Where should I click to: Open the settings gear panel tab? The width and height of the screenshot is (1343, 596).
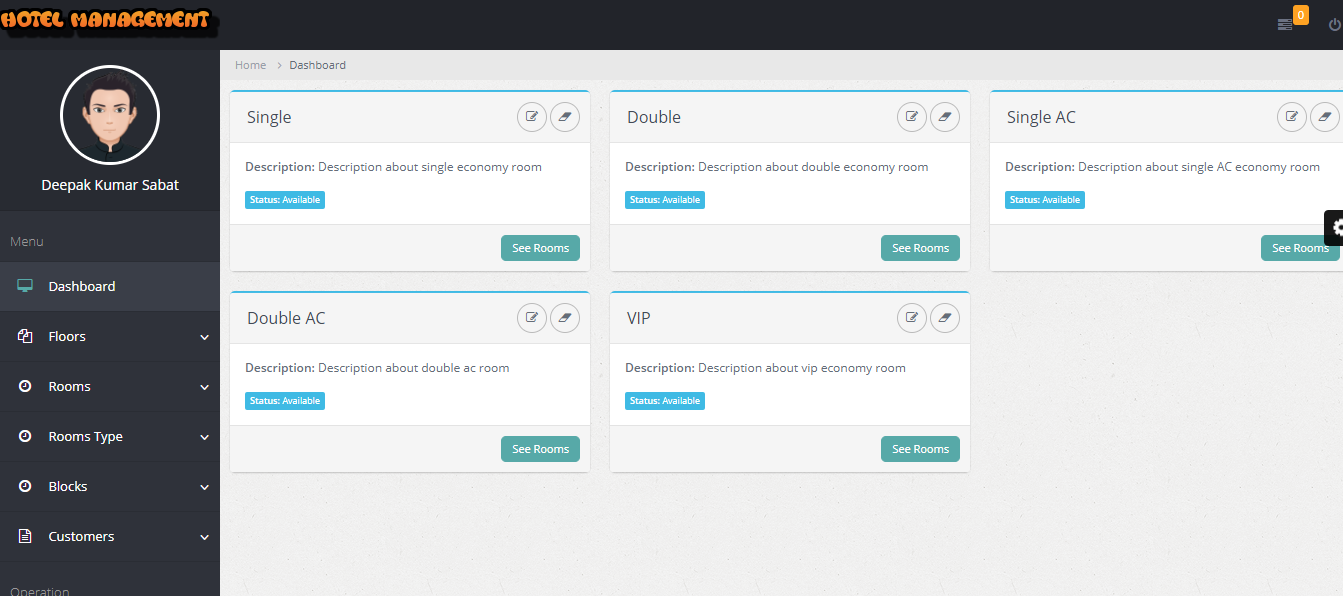[x=1334, y=228]
